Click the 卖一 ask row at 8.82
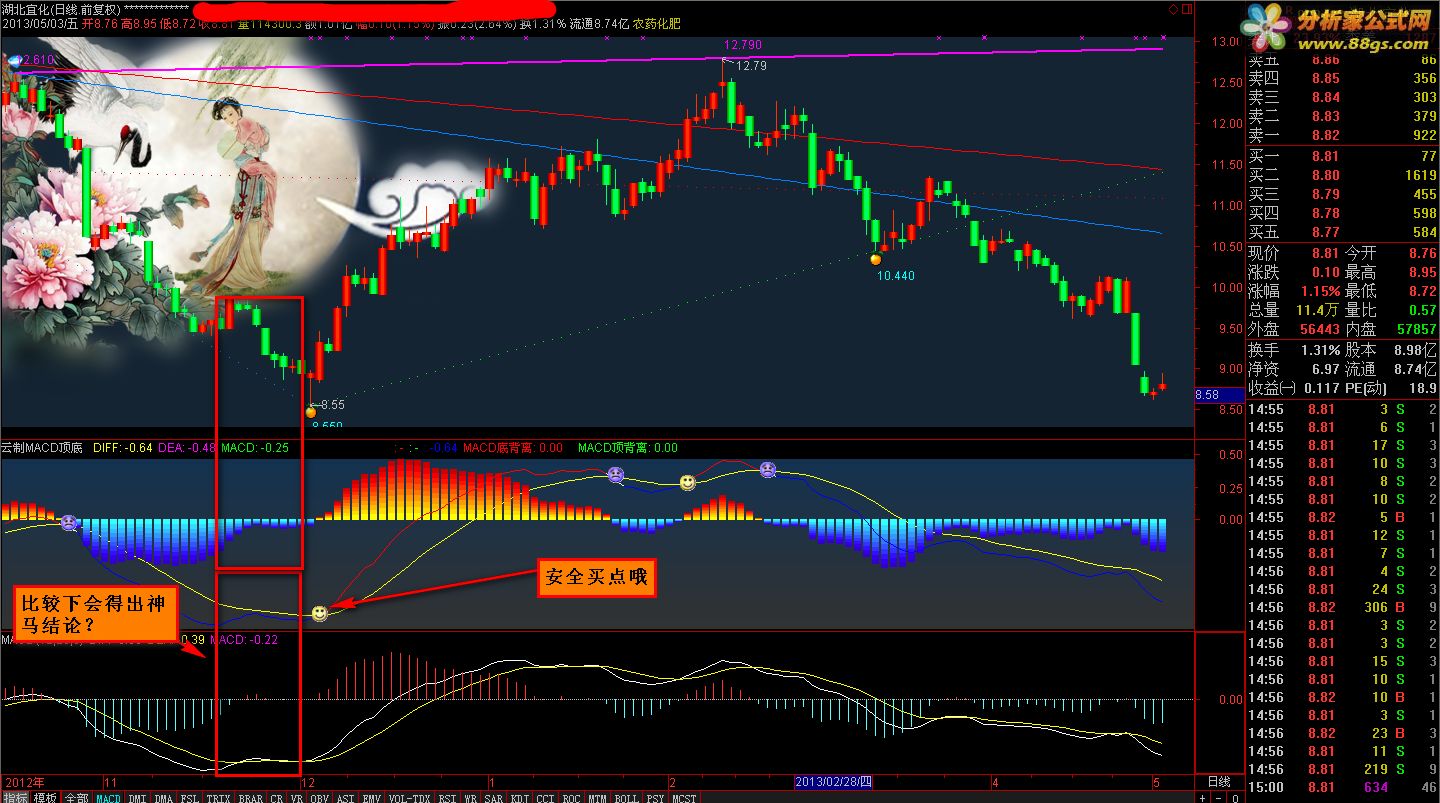The image size is (1440, 803). click(1343, 136)
